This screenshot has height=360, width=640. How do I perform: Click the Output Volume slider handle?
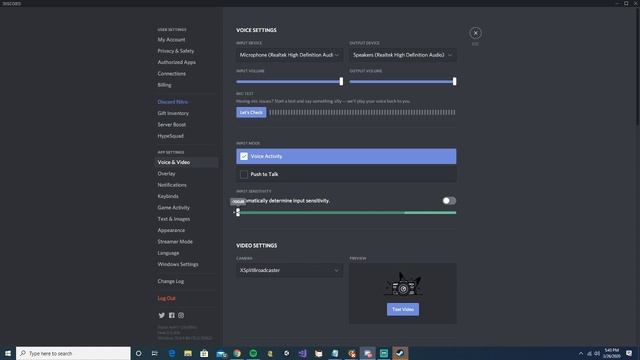[x=454, y=81]
